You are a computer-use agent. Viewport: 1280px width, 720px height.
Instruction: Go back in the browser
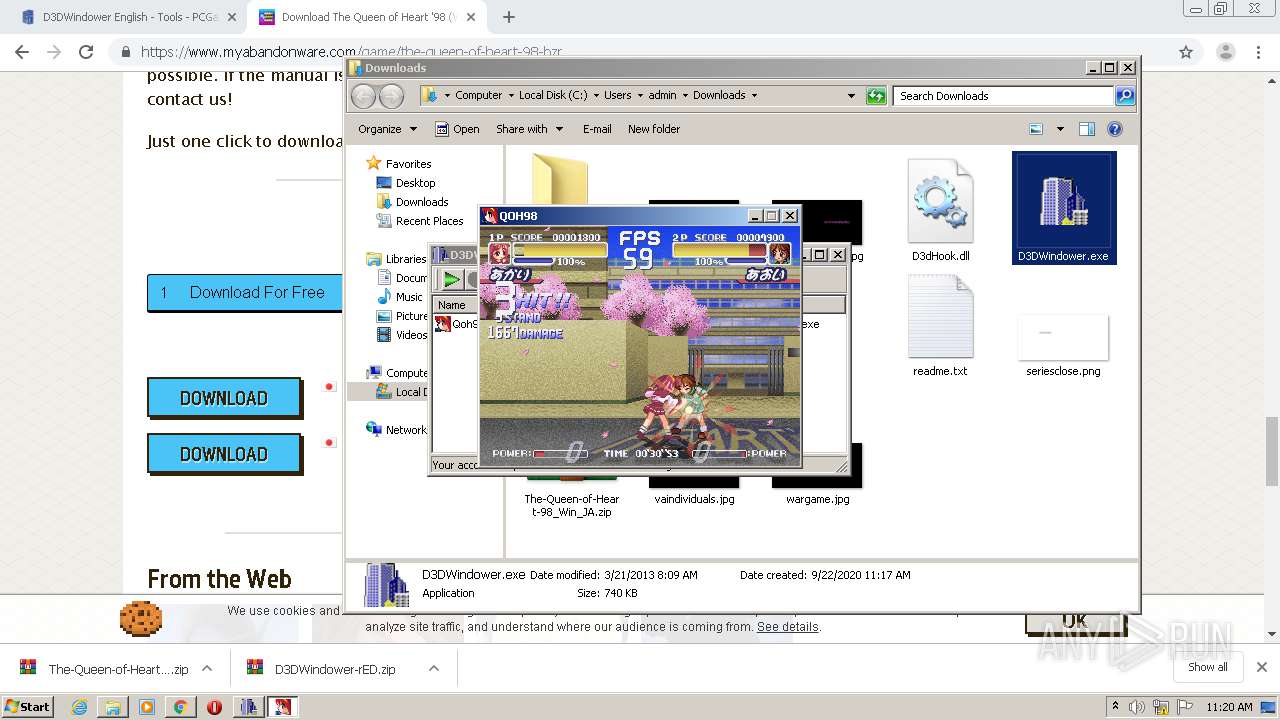(x=22, y=52)
